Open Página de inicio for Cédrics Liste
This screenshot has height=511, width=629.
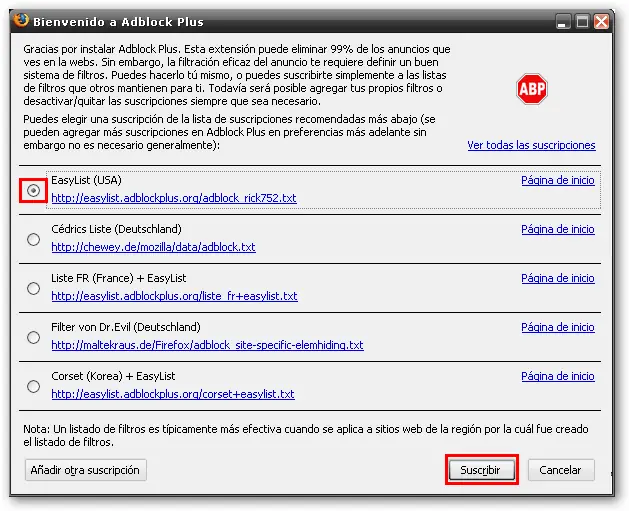pyautogui.click(x=558, y=229)
